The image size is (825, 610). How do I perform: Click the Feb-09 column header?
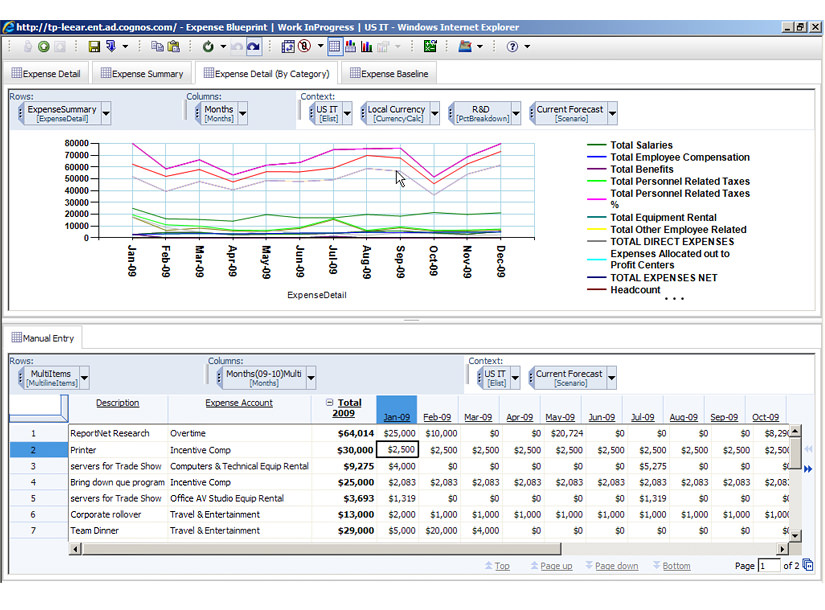point(437,417)
